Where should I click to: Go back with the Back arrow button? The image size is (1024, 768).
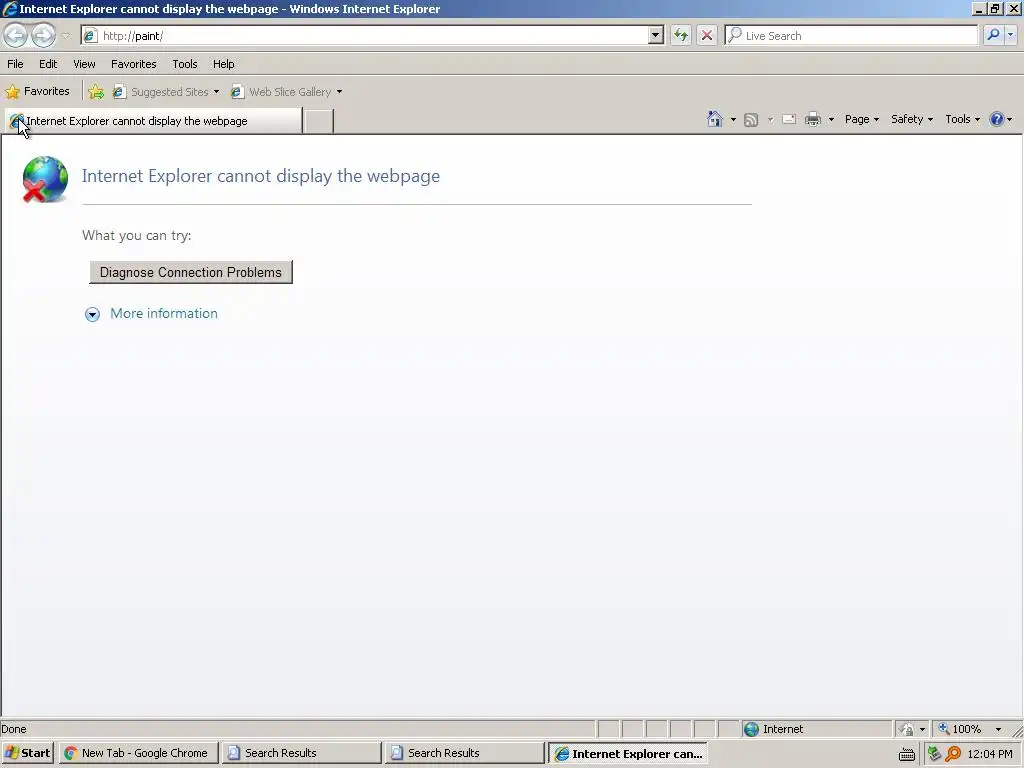pyautogui.click(x=16, y=35)
